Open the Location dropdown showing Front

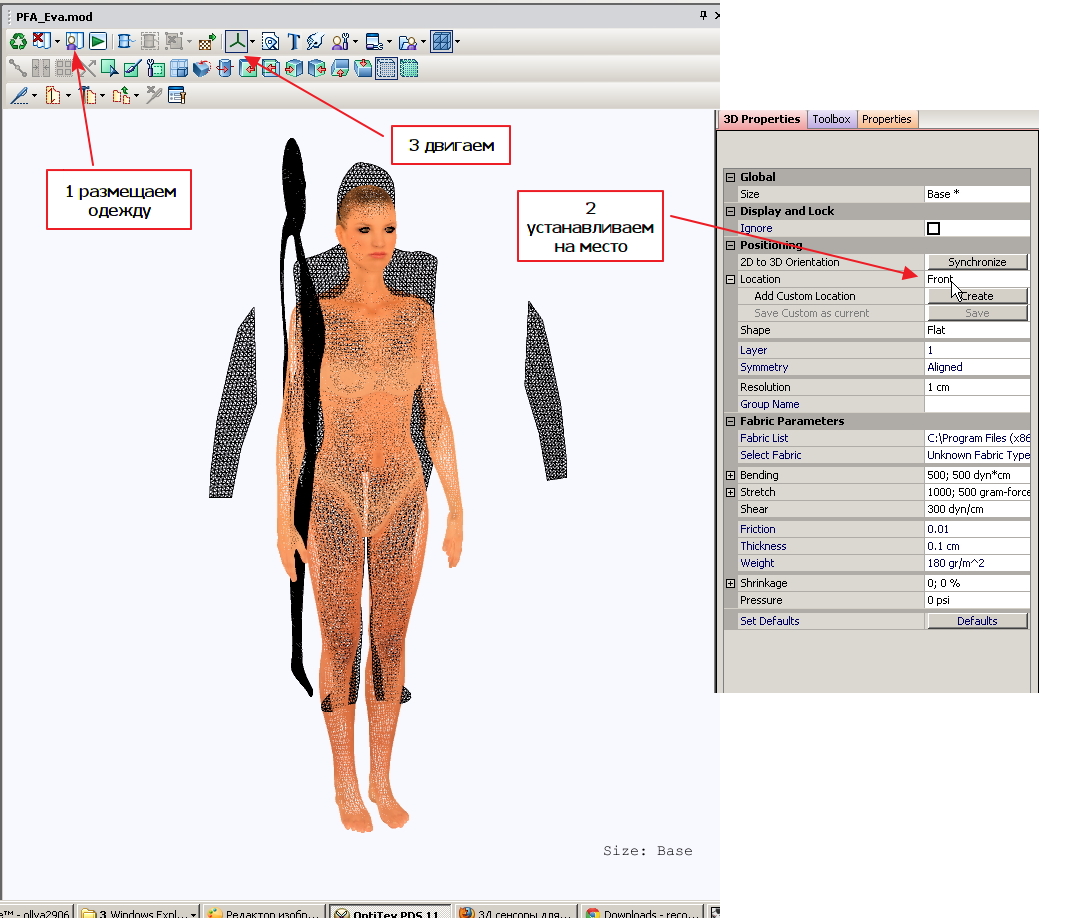click(x=976, y=279)
